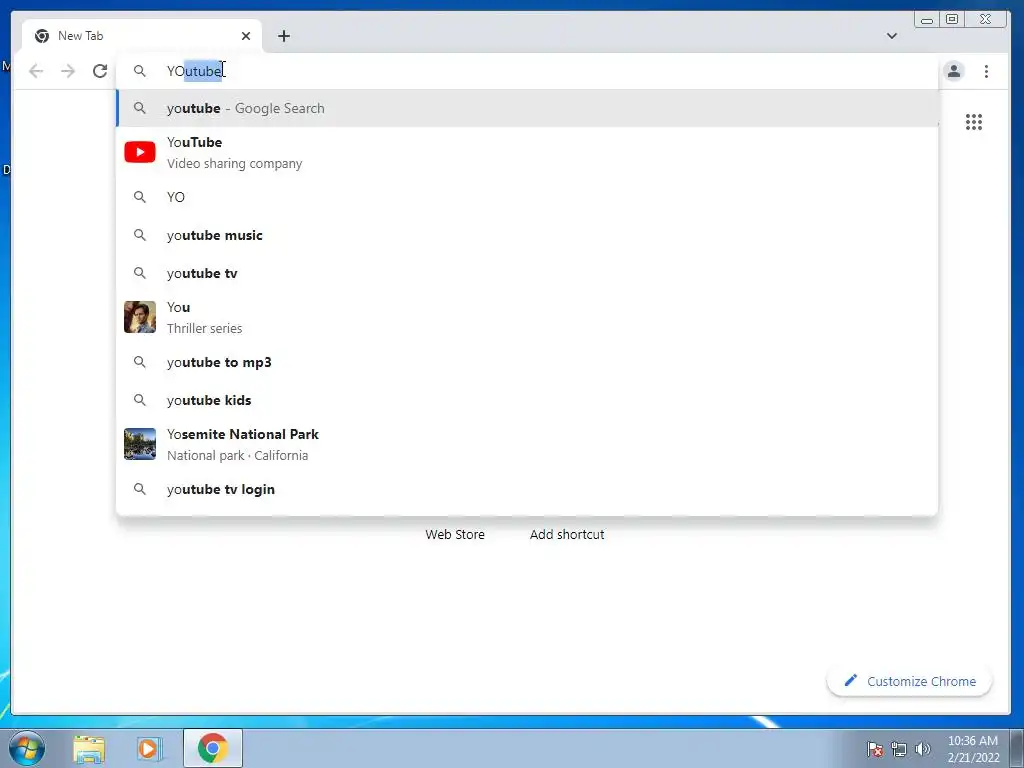Click the address bar search magnifier icon
Screen dimensions: 1024x768
[140, 71]
